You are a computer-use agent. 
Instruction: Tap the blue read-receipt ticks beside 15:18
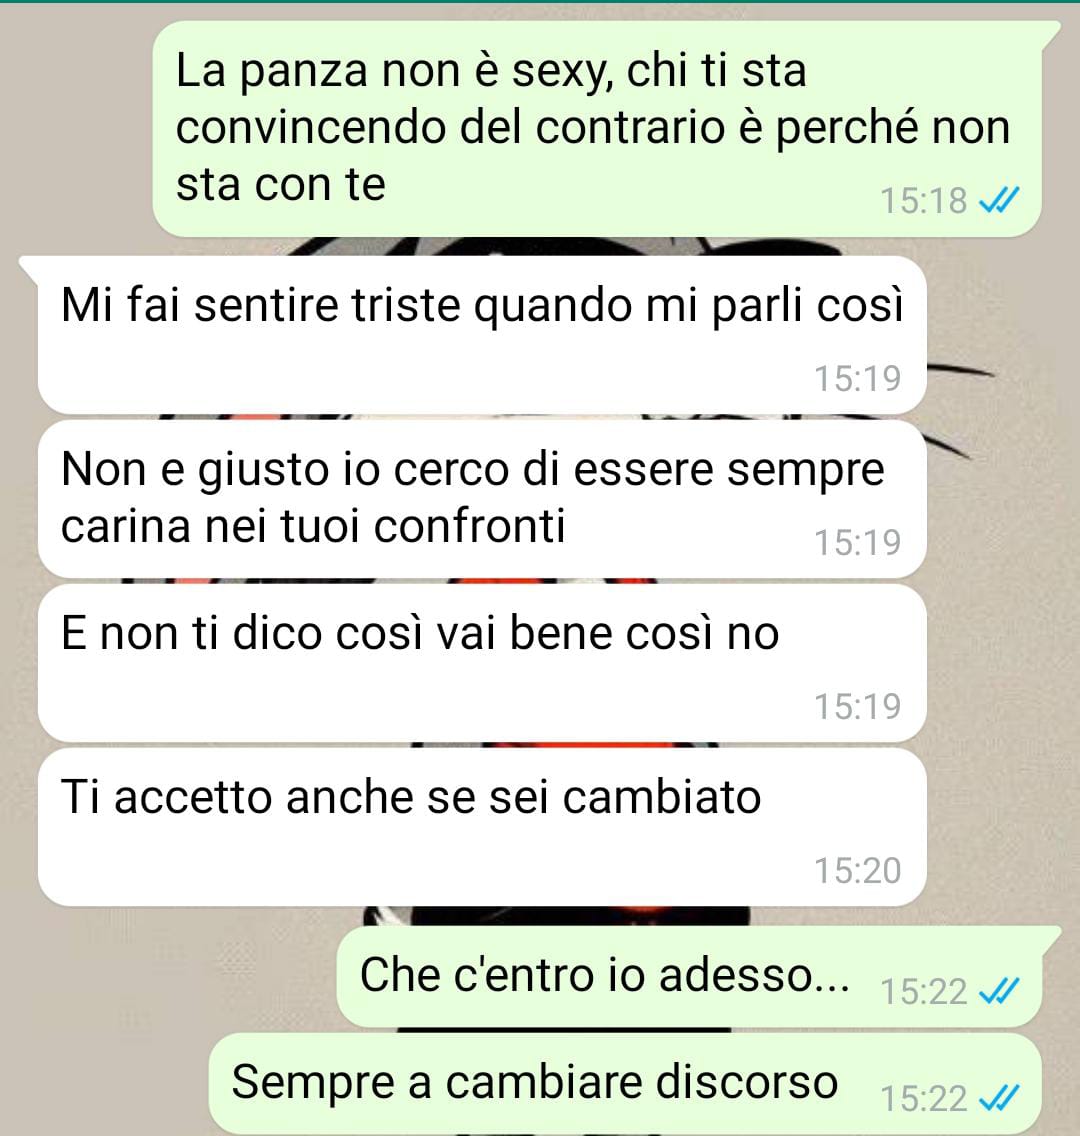[x=999, y=201]
